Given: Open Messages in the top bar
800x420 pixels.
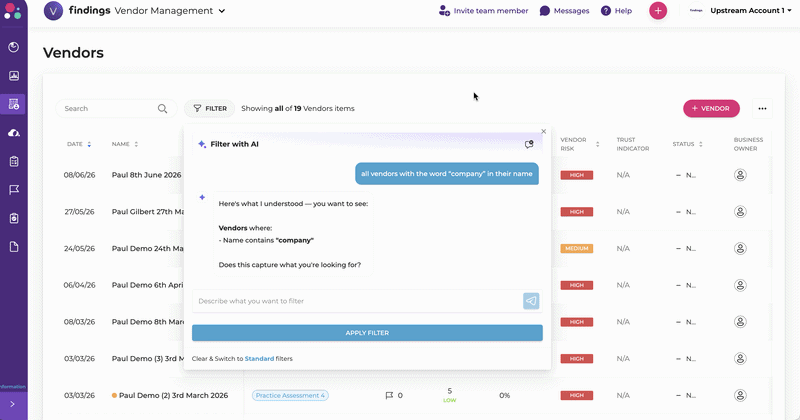Looking at the screenshot, I should [564, 11].
